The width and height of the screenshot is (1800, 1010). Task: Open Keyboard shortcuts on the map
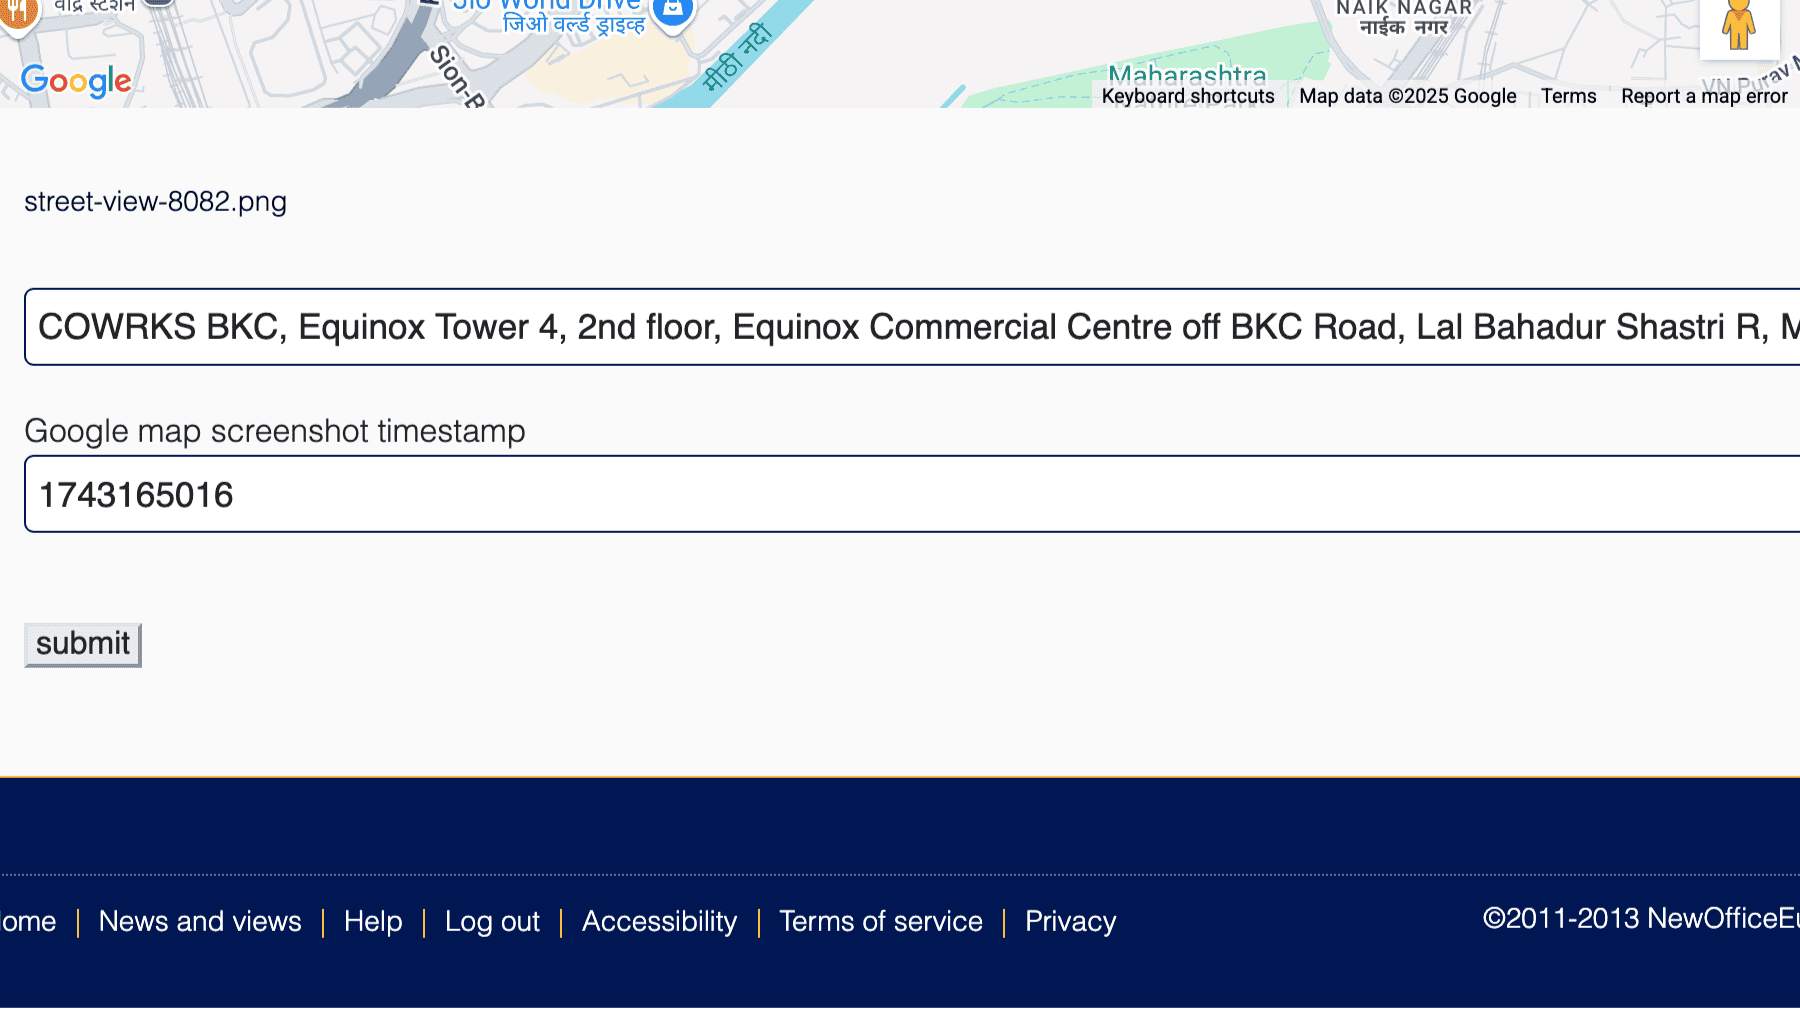[1188, 96]
